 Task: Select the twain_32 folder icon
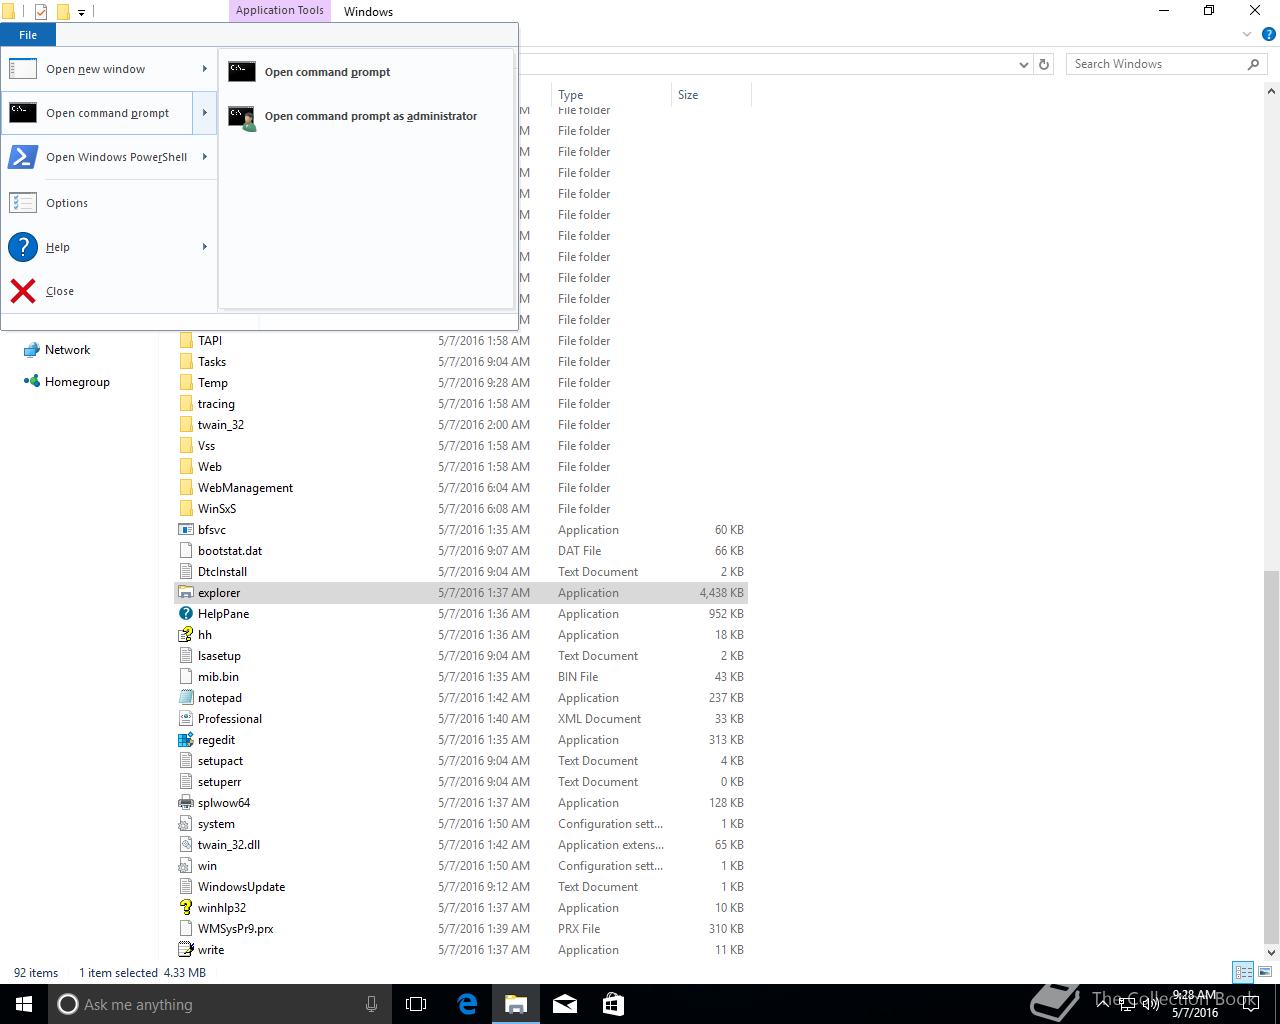tap(186, 425)
